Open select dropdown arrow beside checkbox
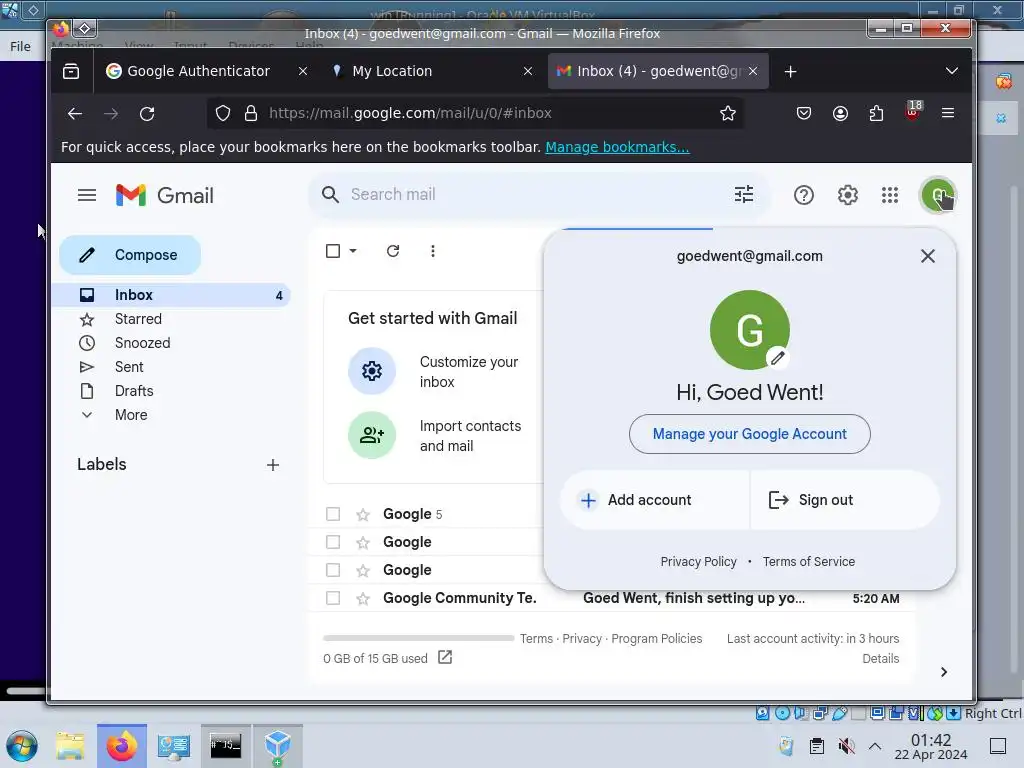Image resolution: width=1024 pixels, height=768 pixels. point(353,251)
